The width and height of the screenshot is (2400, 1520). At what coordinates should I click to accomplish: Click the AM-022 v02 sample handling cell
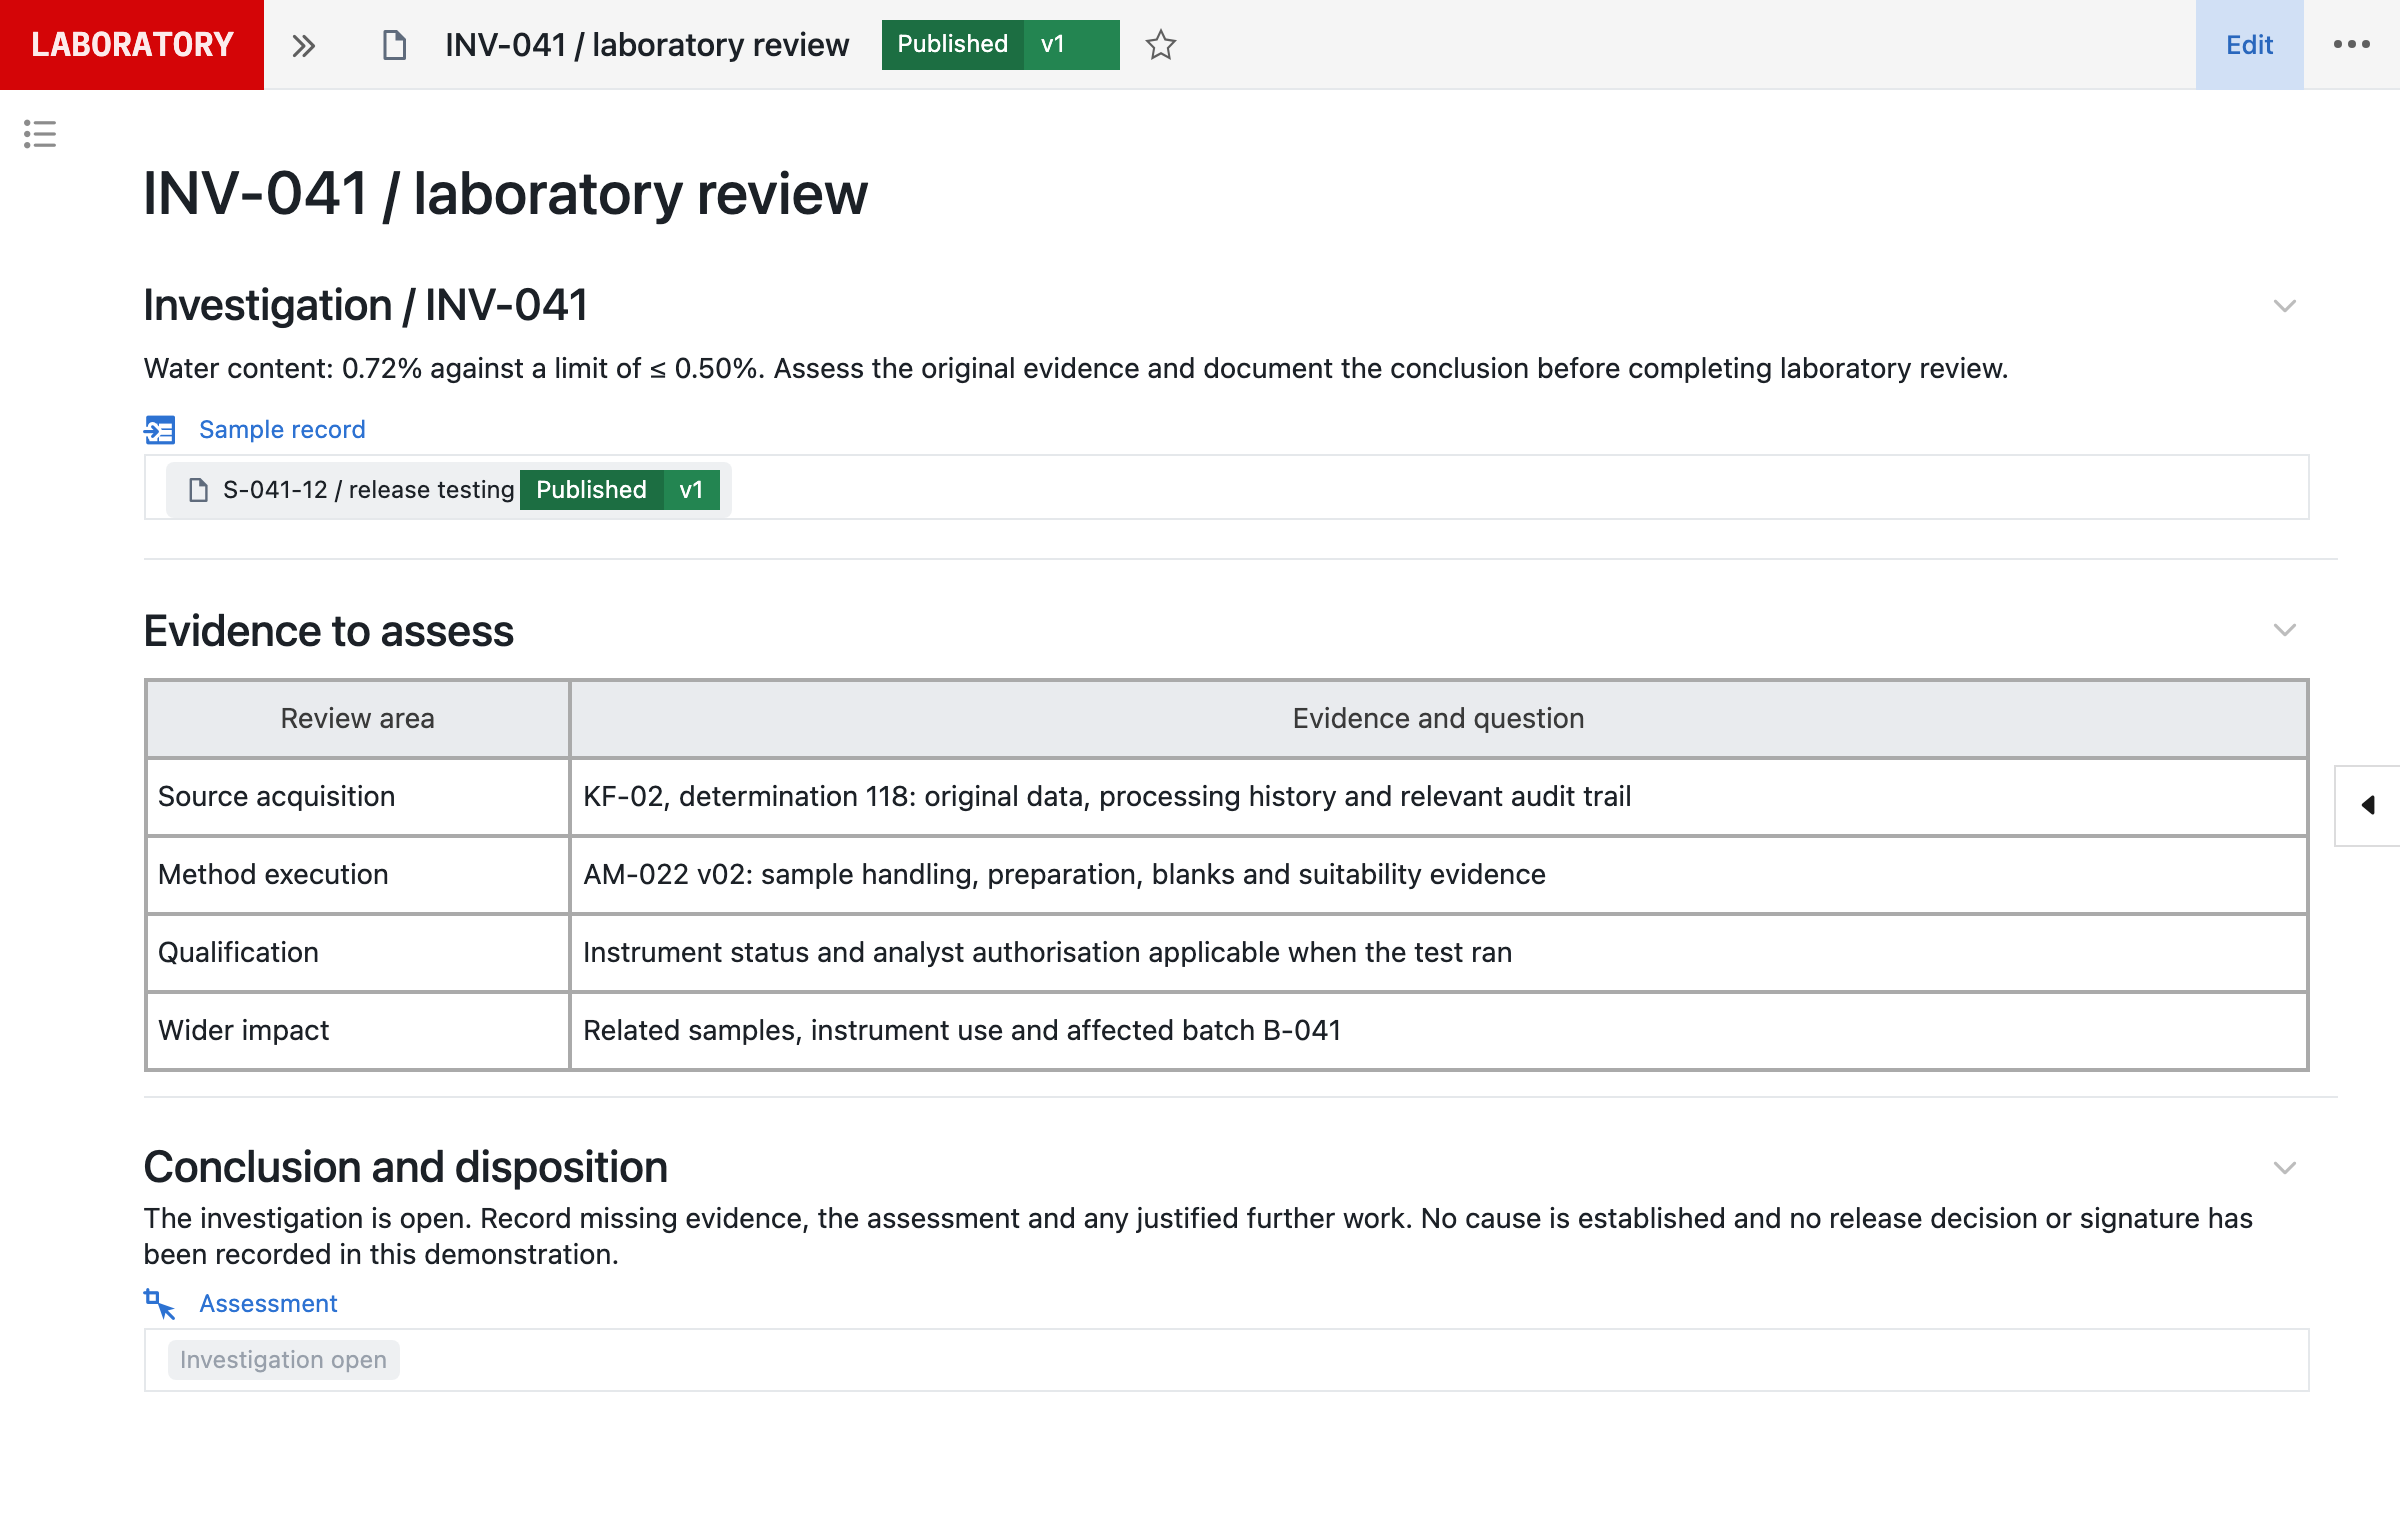(x=1438, y=875)
